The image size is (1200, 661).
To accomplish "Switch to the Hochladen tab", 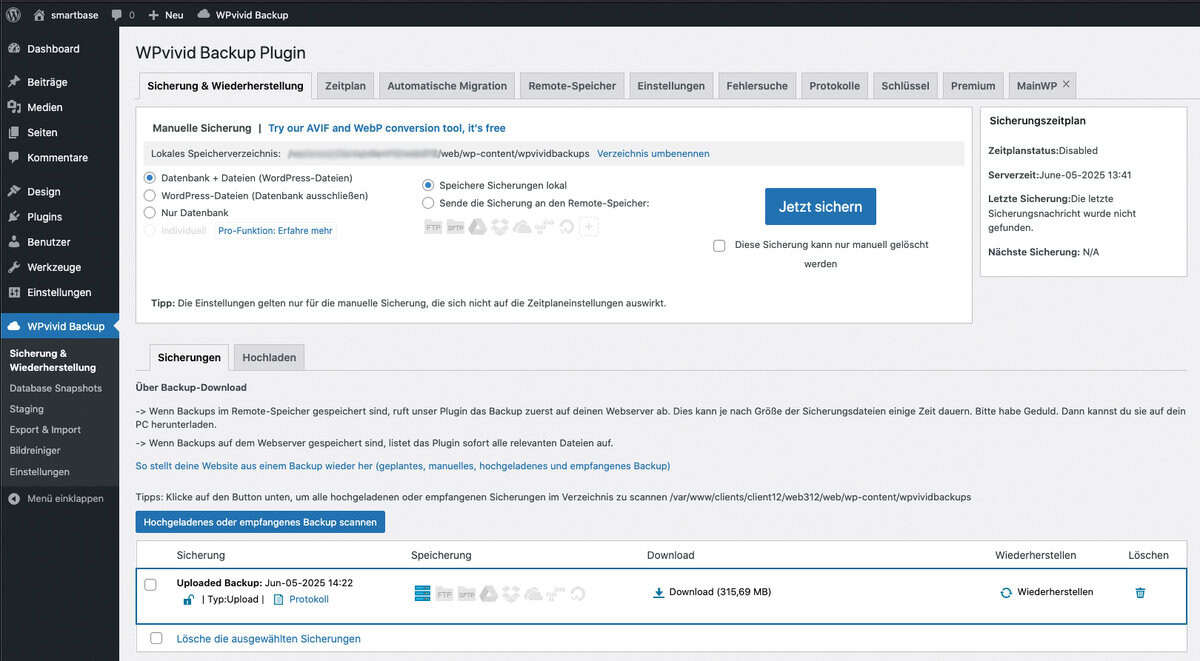I will (x=270, y=357).
